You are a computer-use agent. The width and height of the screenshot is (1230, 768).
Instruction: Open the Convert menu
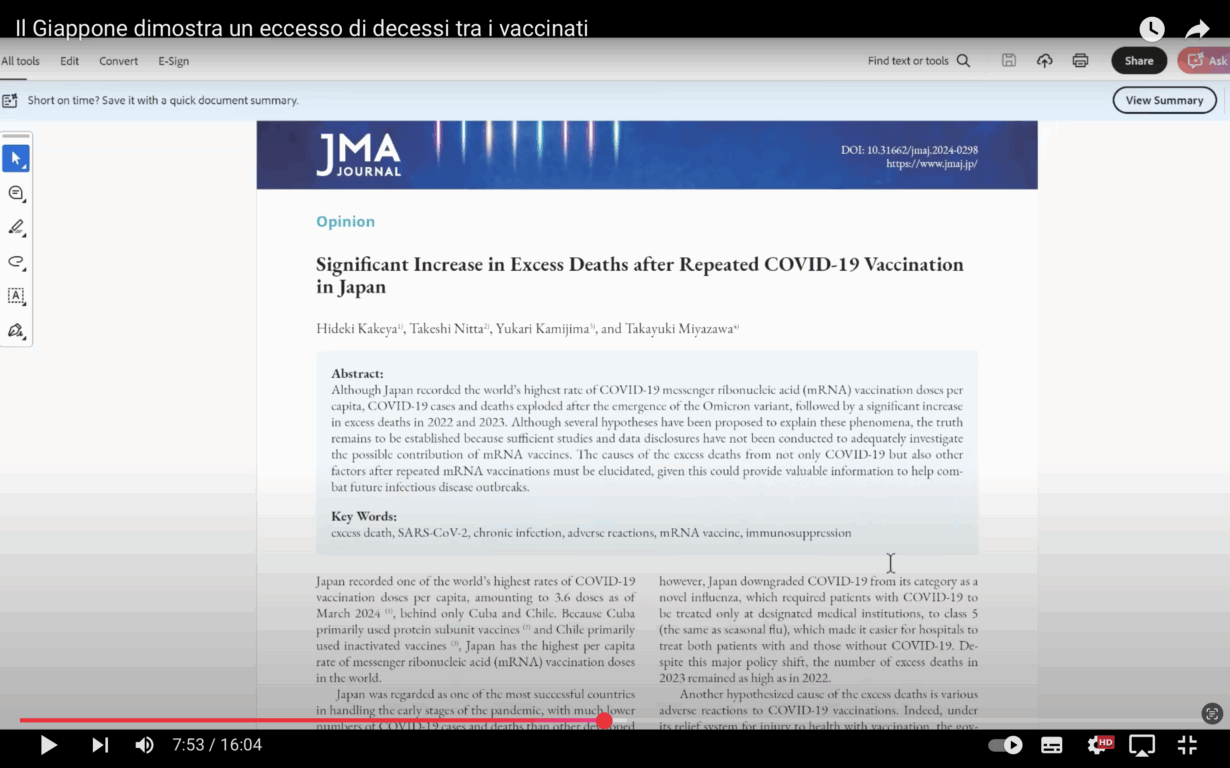click(x=118, y=61)
